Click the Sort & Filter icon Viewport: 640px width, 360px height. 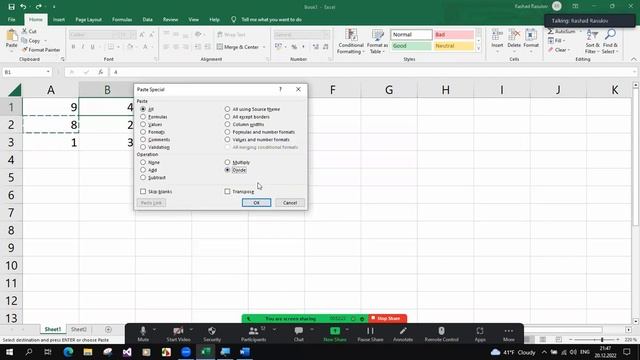(592, 35)
